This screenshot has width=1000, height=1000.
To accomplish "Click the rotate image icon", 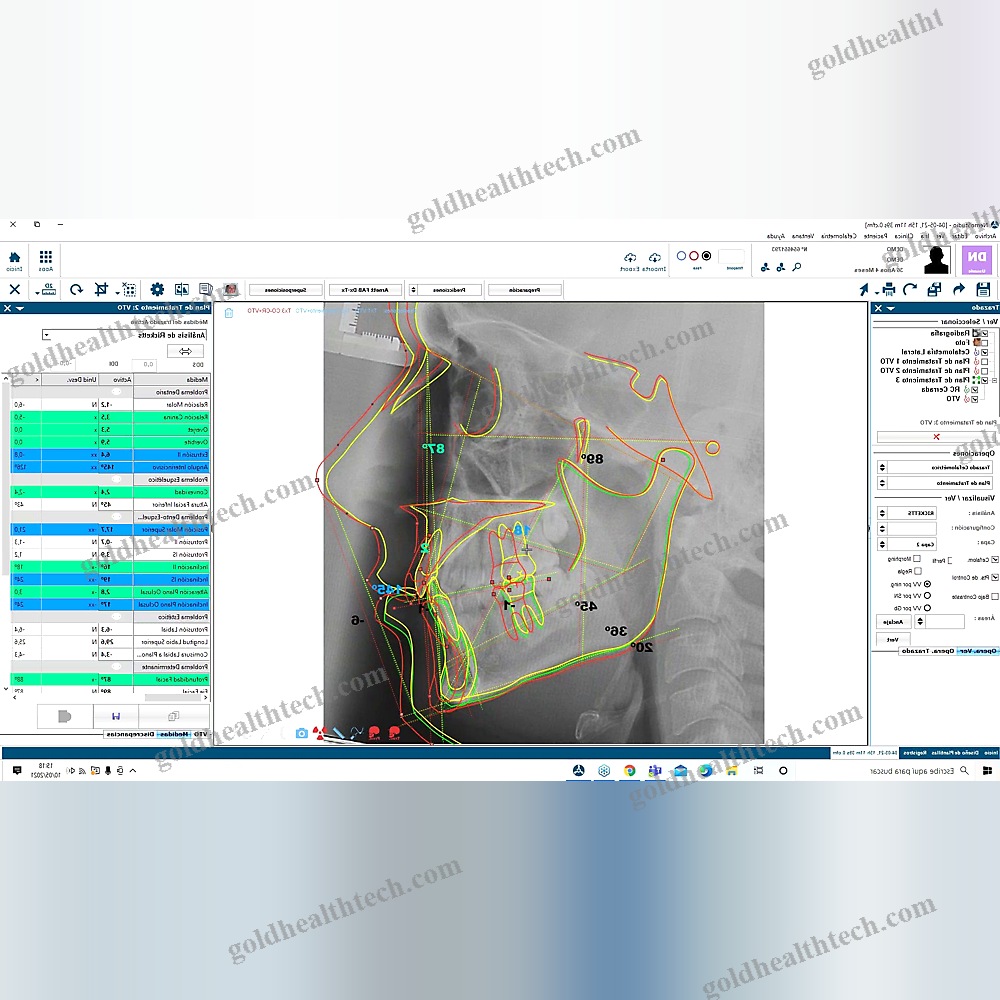I will (77, 290).
